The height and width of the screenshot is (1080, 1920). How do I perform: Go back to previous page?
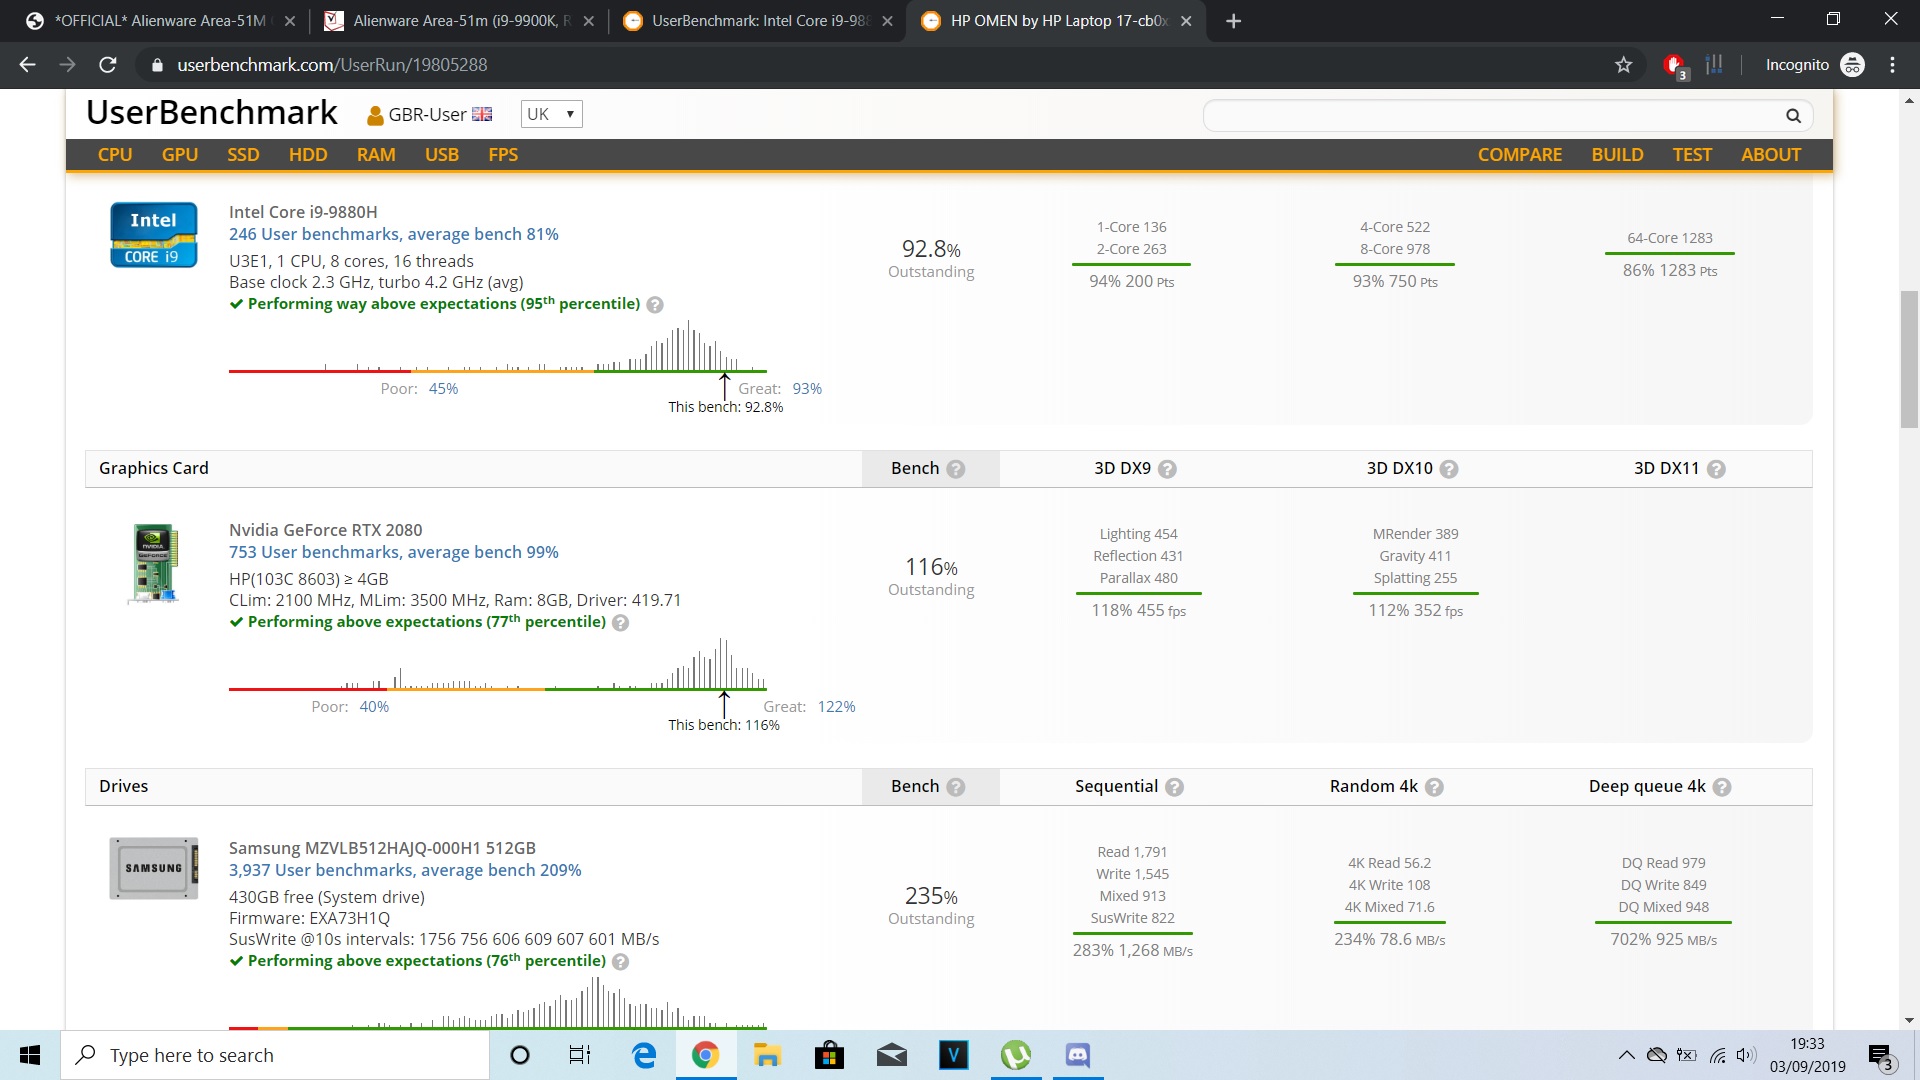[x=28, y=65]
